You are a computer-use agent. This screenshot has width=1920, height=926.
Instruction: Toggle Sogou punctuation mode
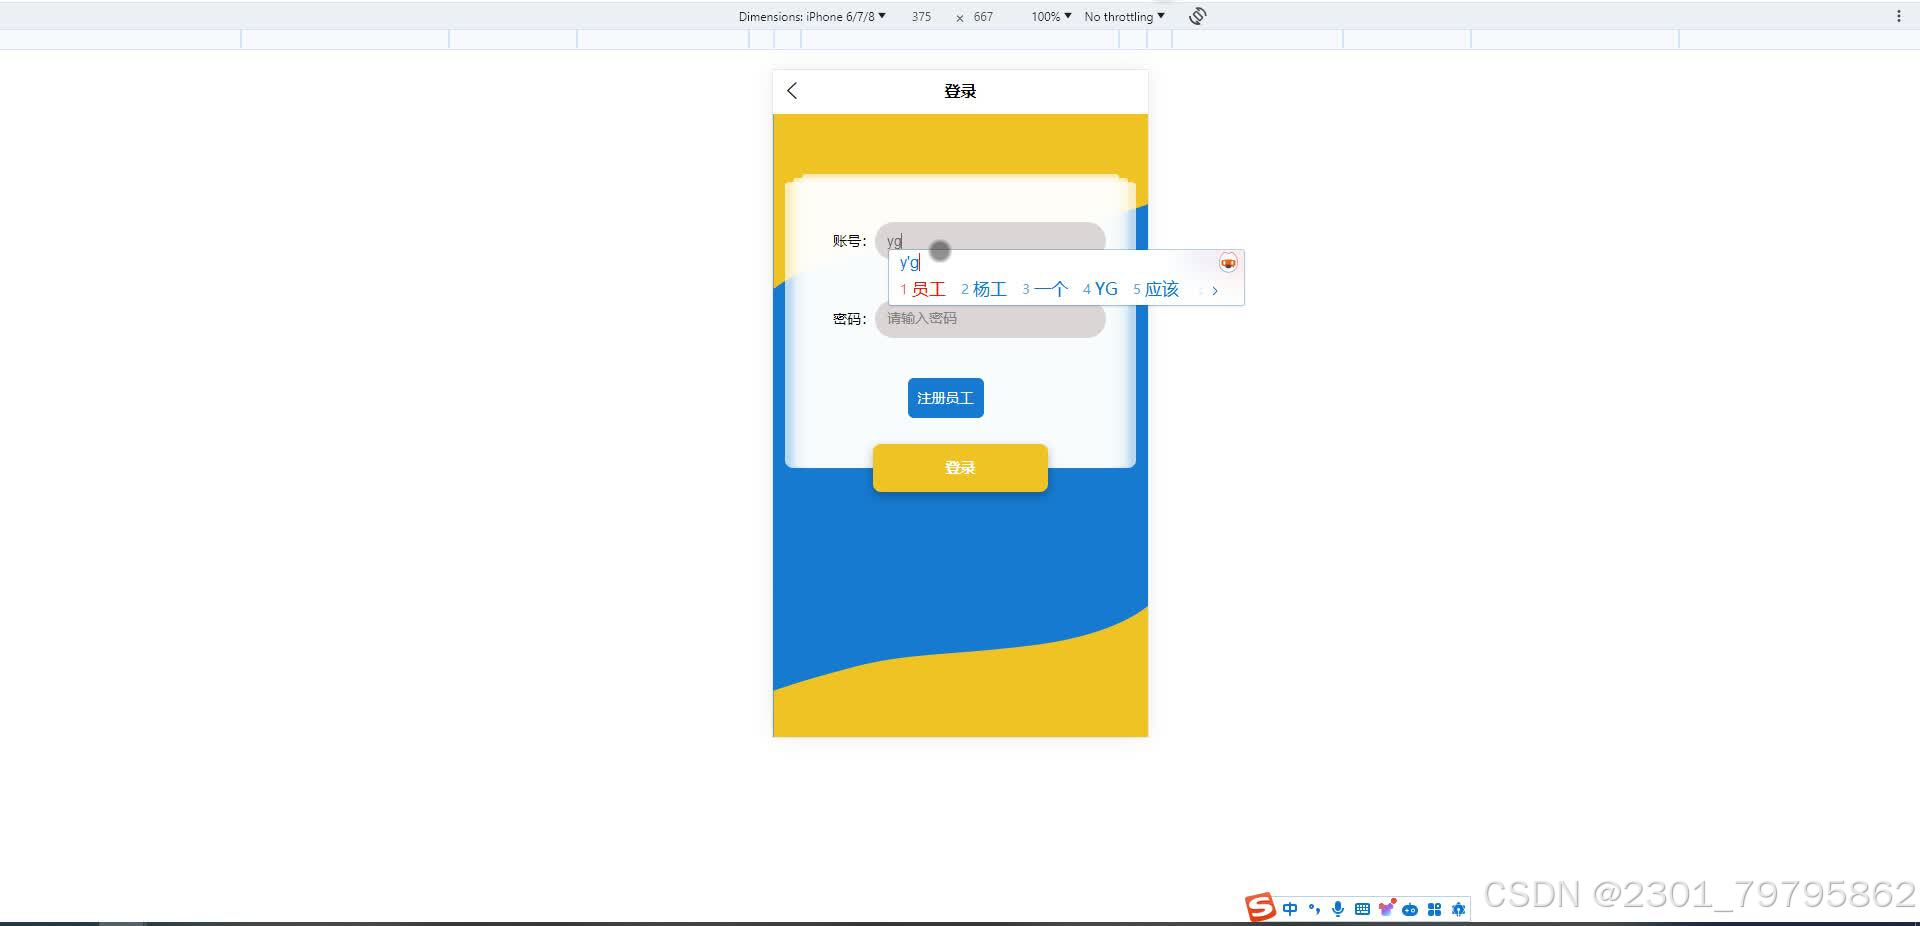click(x=1314, y=909)
